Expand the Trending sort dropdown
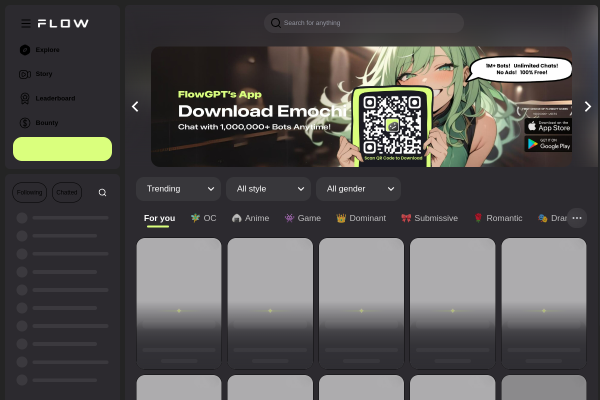 tap(179, 189)
